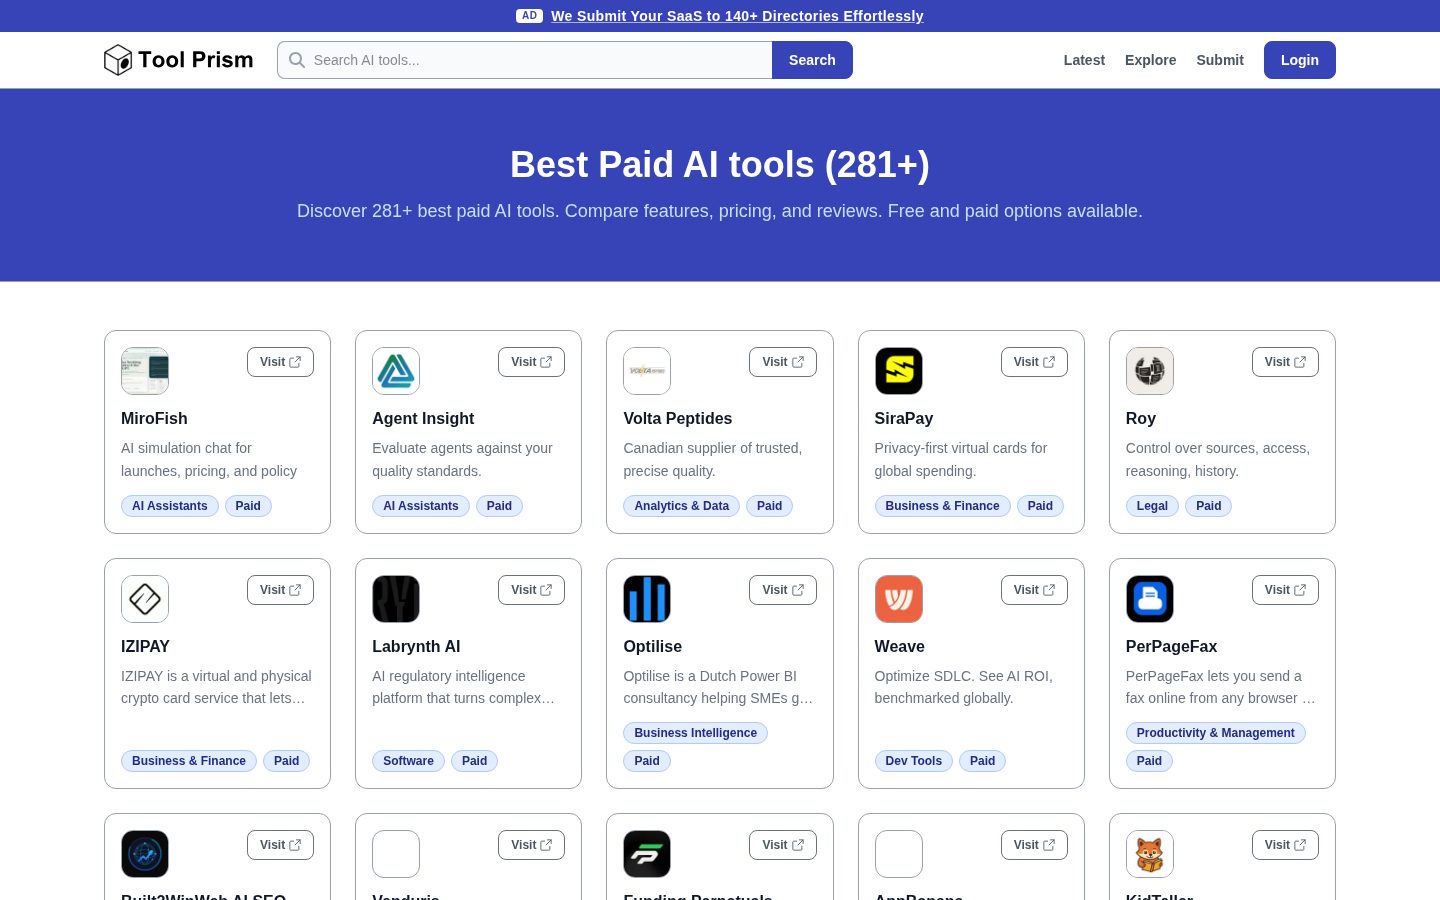This screenshot has width=1440, height=900.
Task: Open the MiroFish card title
Action: 154,418
